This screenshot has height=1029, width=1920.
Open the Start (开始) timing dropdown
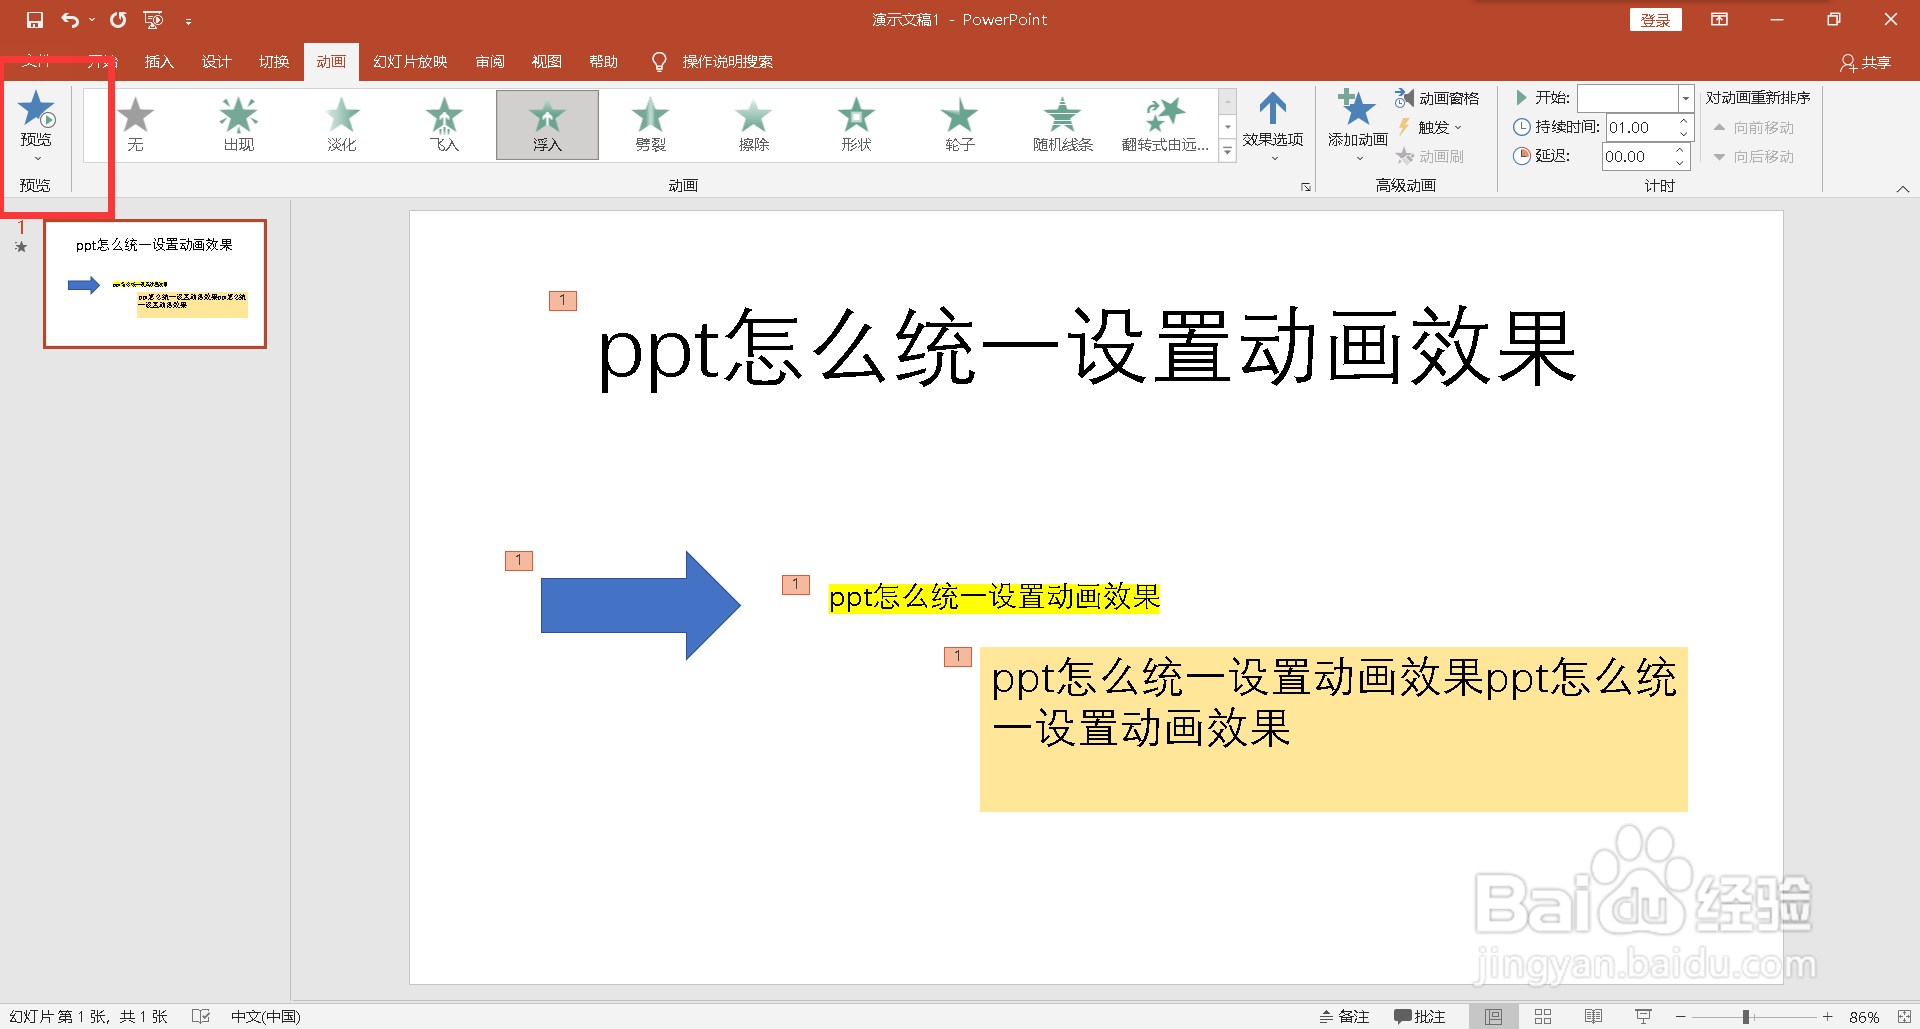[1685, 98]
